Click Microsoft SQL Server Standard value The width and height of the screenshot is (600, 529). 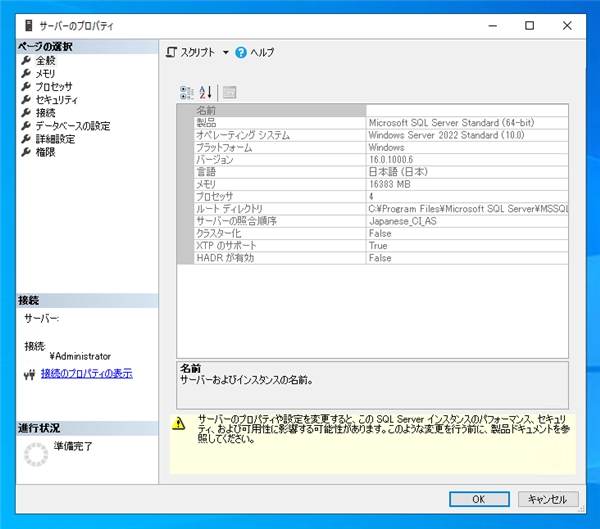point(452,123)
